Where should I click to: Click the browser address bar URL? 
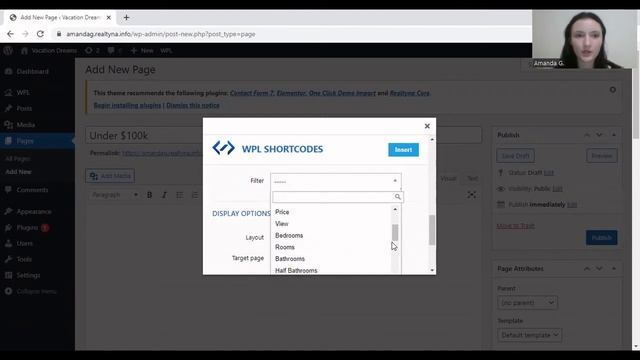pyautogui.click(x=161, y=34)
